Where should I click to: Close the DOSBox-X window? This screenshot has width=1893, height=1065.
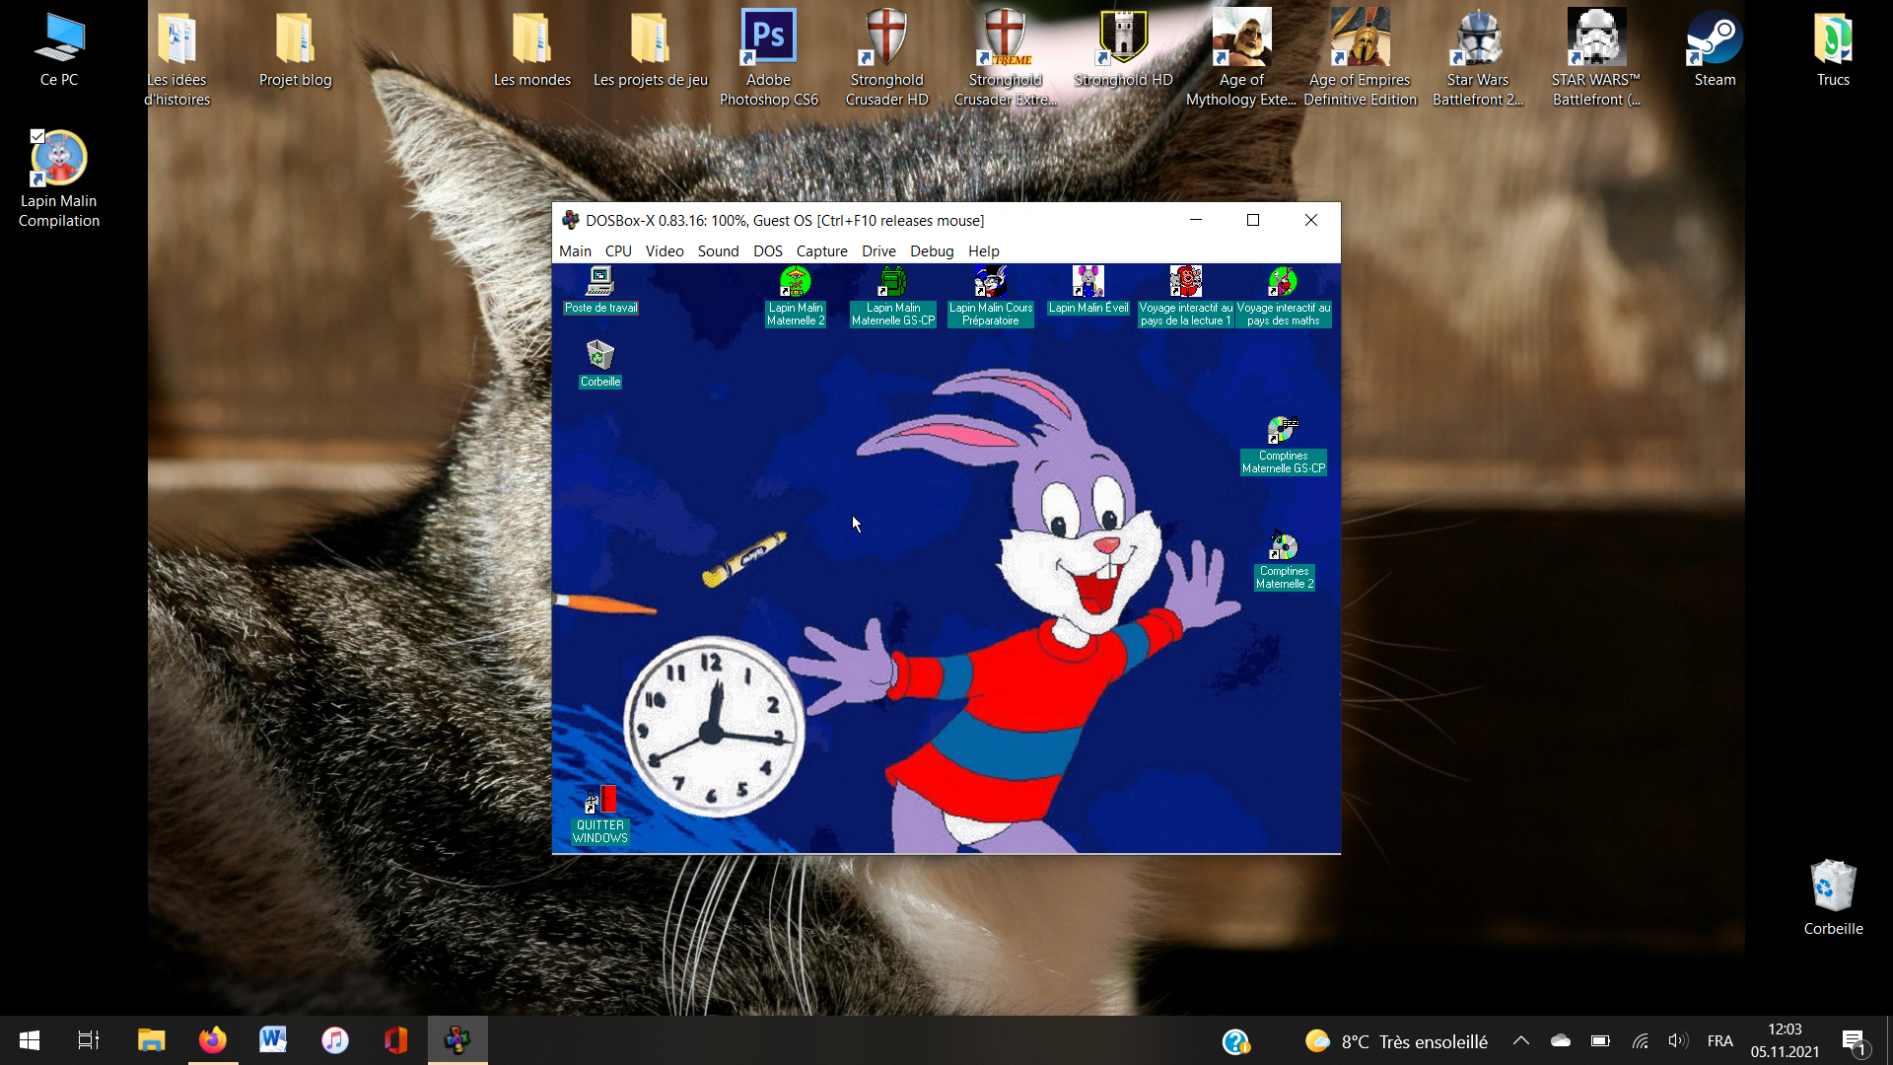click(1311, 220)
